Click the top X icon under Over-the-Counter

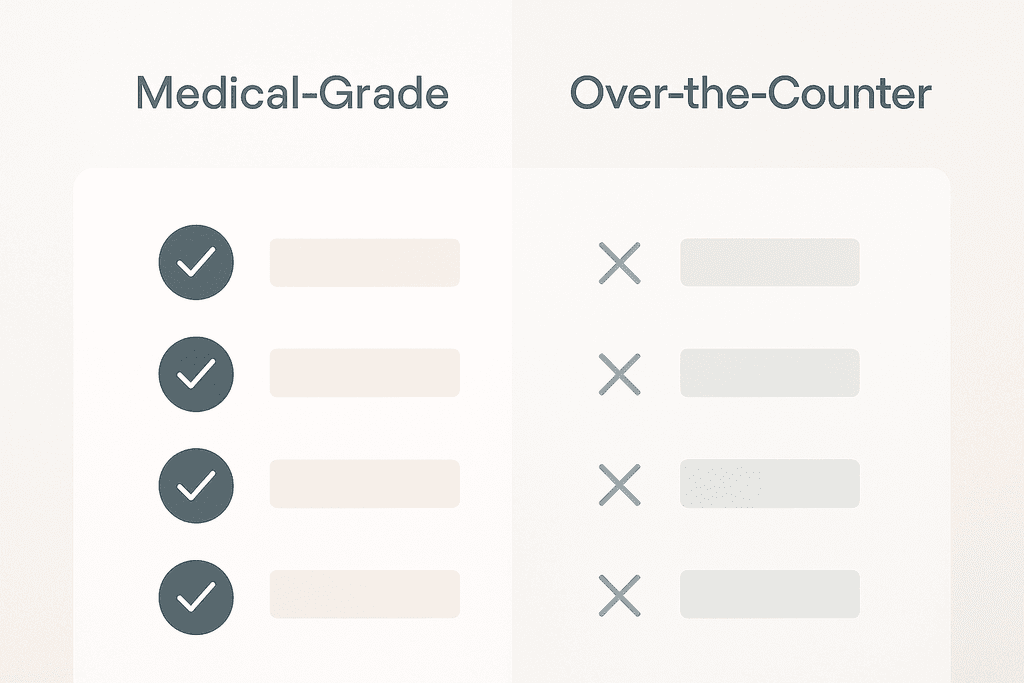tap(619, 263)
